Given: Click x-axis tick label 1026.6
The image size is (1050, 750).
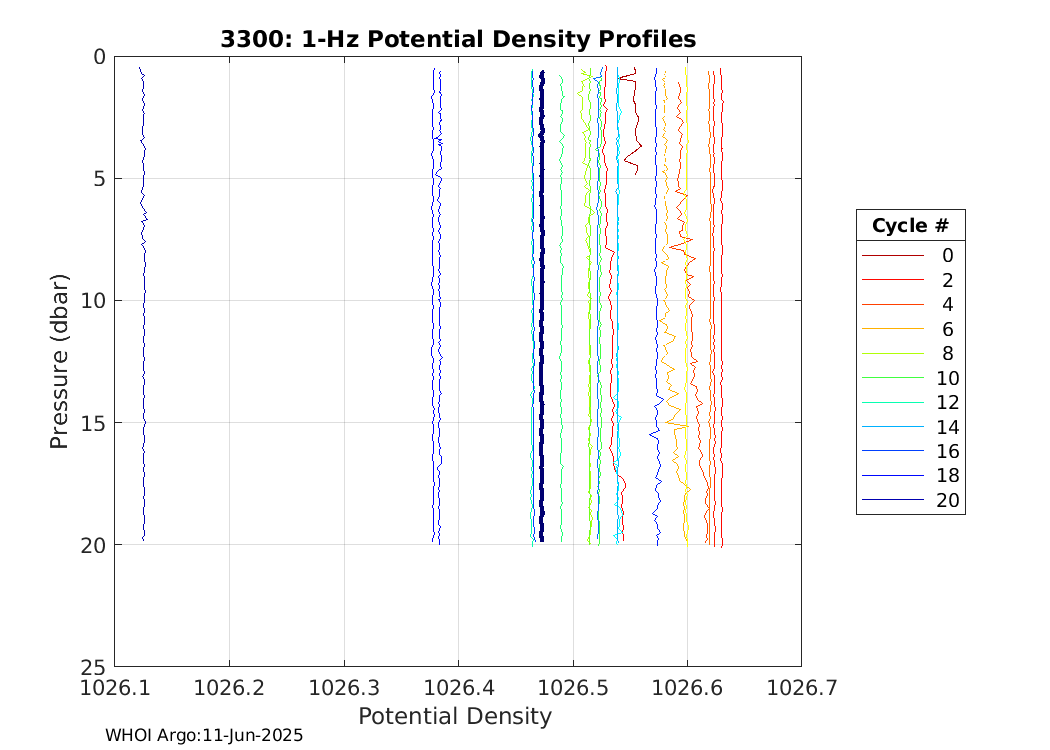Looking at the screenshot, I should pos(687,688).
